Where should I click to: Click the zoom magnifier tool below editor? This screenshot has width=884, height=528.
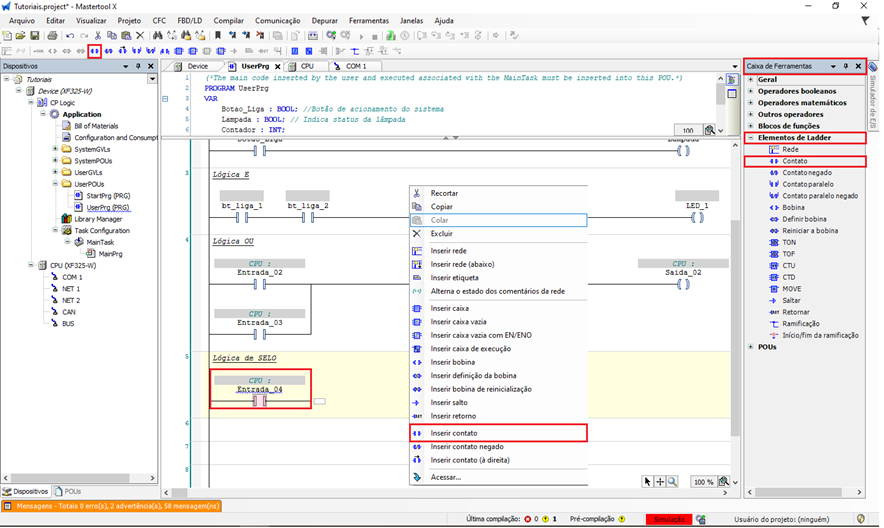(x=673, y=481)
